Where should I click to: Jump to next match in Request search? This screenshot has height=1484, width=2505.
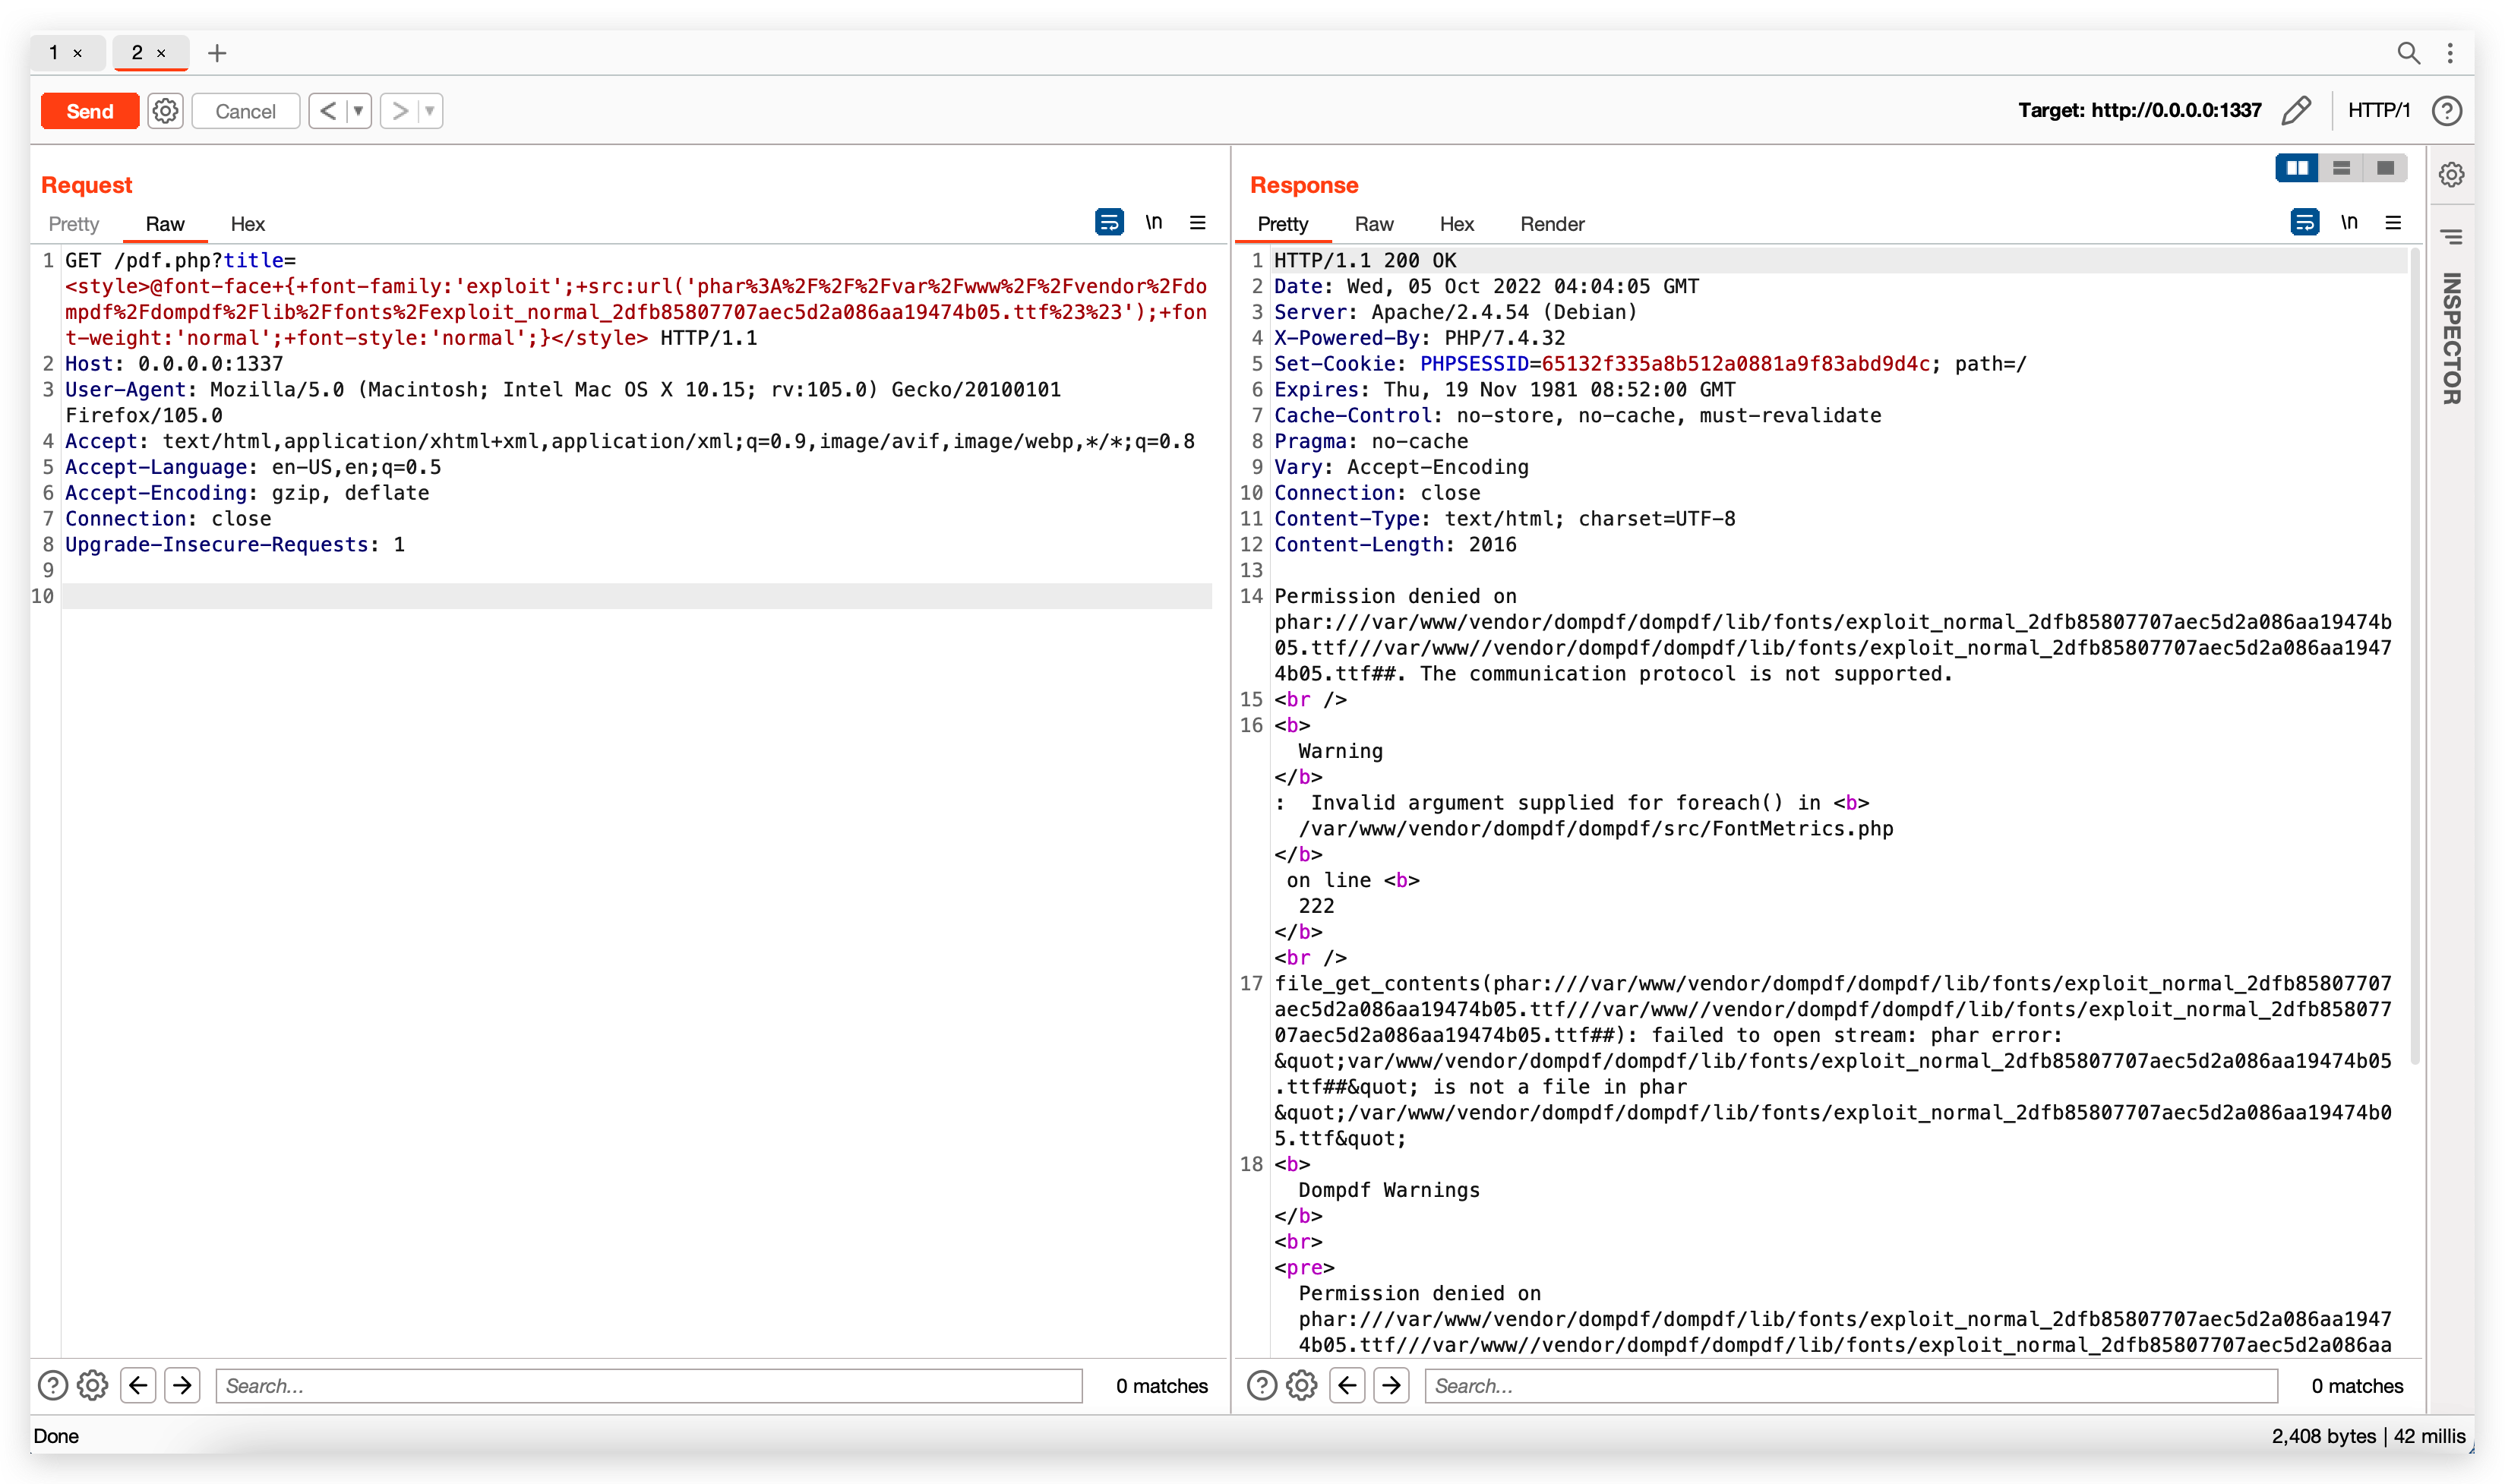click(182, 1385)
